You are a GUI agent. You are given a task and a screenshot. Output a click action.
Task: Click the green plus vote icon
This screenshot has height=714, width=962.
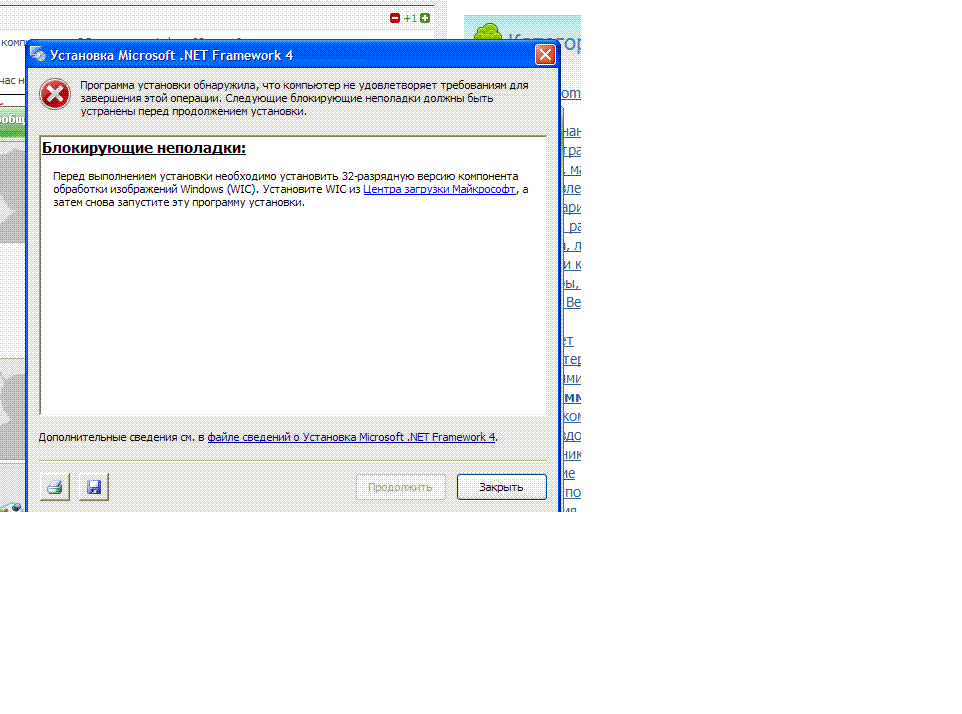pyautogui.click(x=425, y=18)
